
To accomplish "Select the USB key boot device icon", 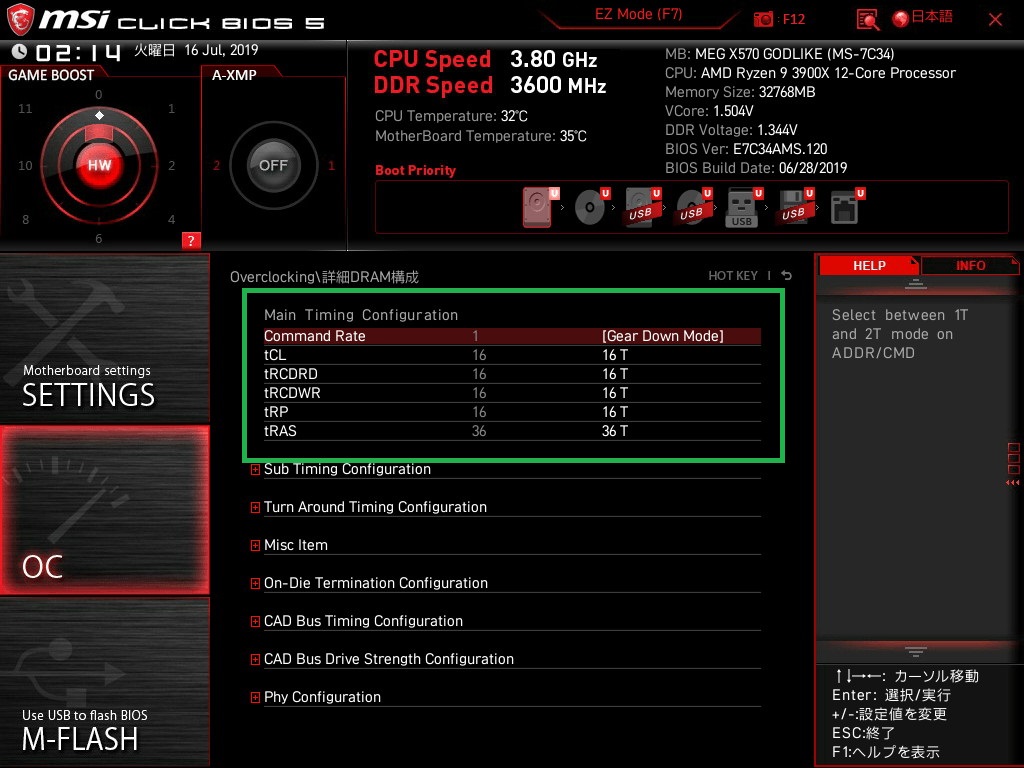I will 744,207.
